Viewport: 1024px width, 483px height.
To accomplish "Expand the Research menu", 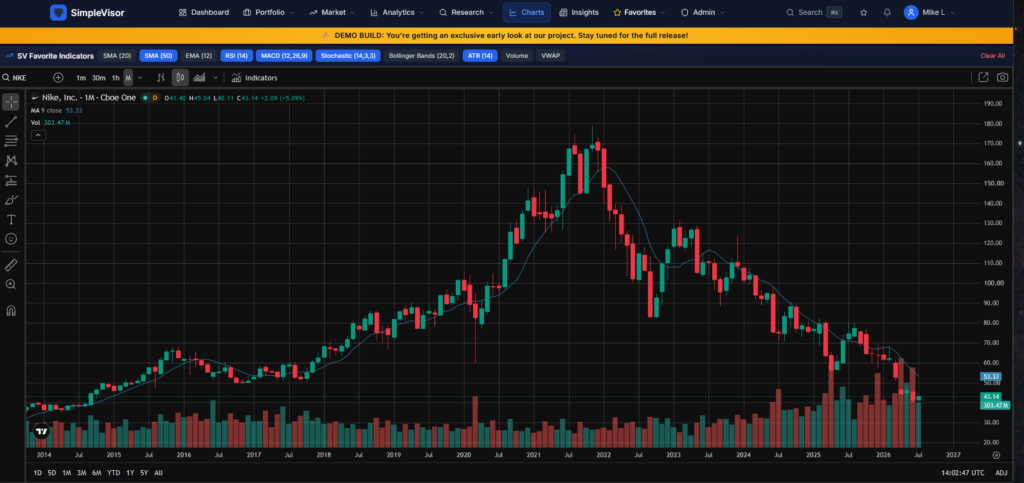I will click(x=466, y=12).
